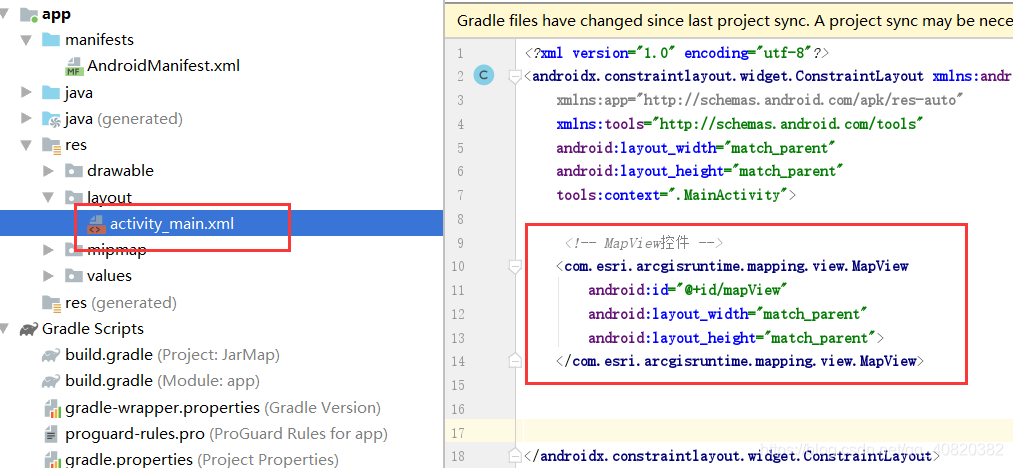Image resolution: width=1013 pixels, height=468 pixels.
Task: Click layout_width attribute on line 5
Action: [696, 148]
